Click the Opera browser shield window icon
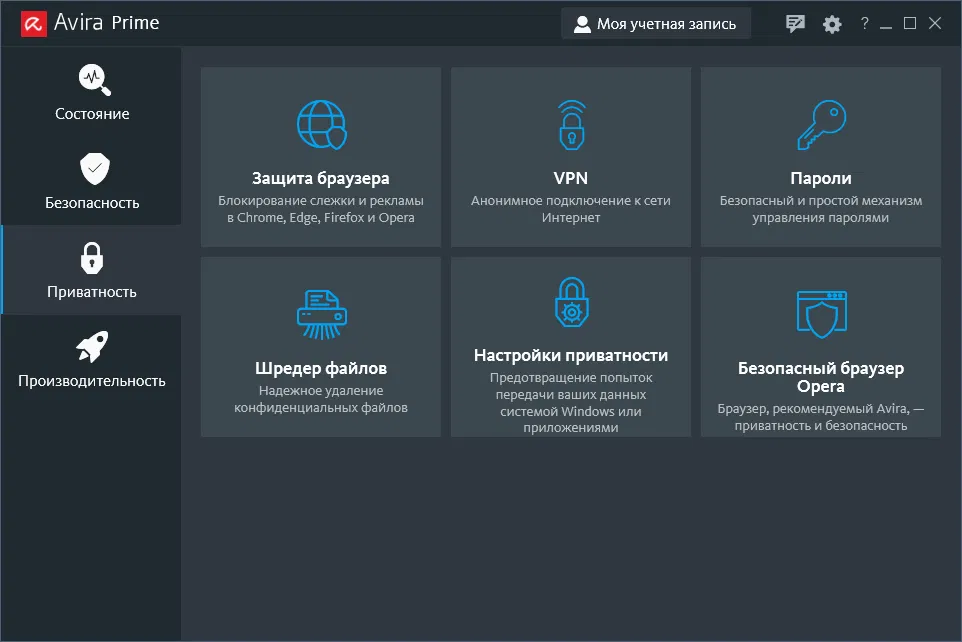This screenshot has width=962, height=642. (x=822, y=314)
